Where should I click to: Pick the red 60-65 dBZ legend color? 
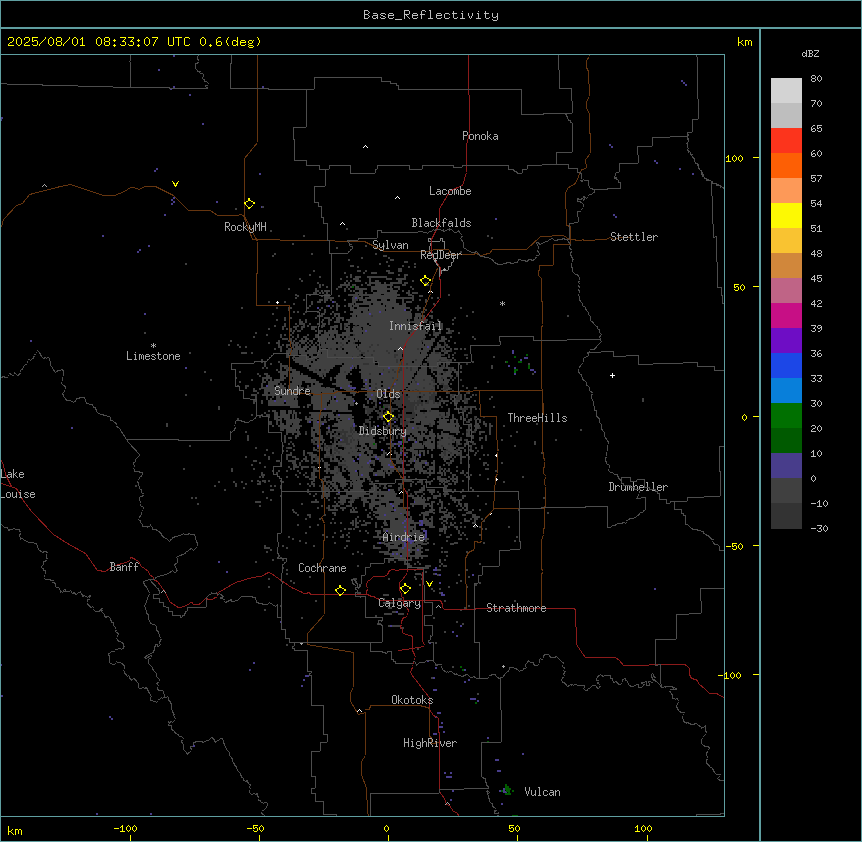pyautogui.click(x=786, y=141)
